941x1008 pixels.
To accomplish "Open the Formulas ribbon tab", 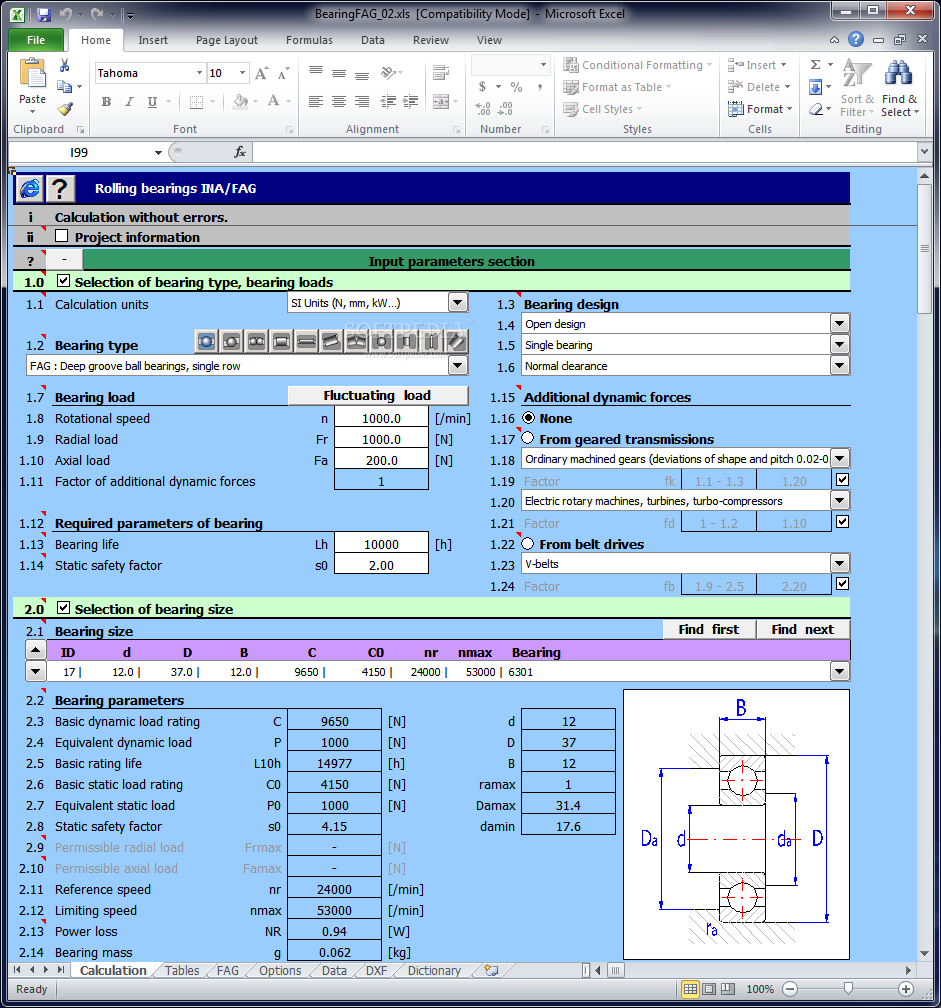I will coord(309,40).
